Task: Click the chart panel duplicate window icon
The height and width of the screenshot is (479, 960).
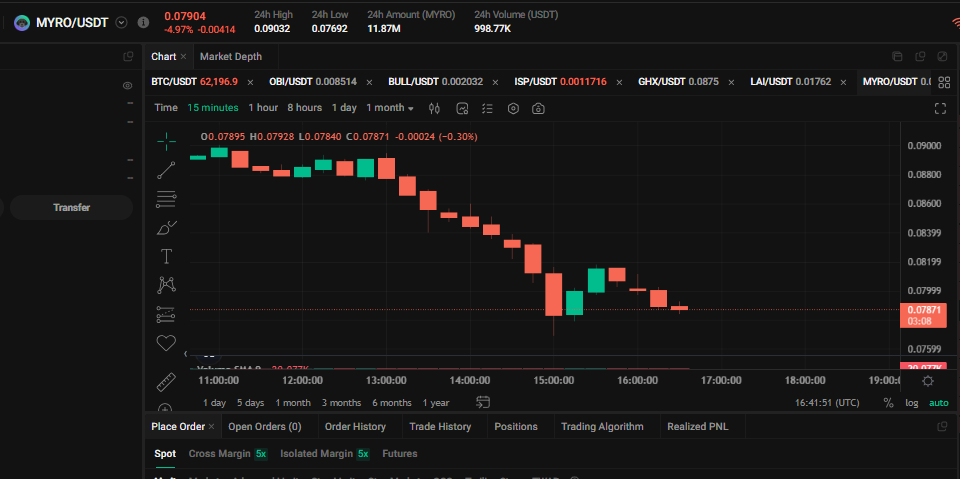Action: point(920,56)
